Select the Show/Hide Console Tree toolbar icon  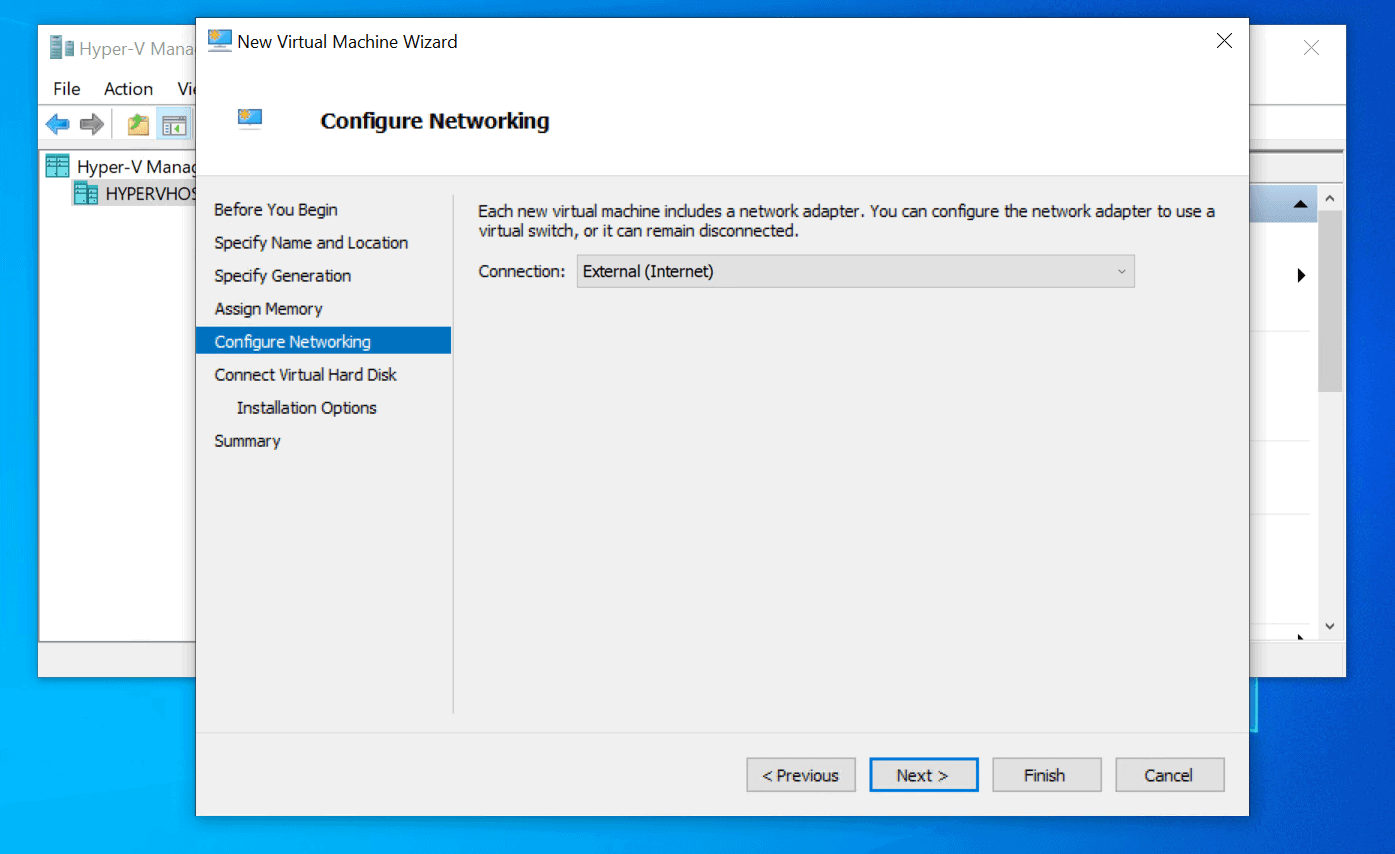(x=174, y=124)
